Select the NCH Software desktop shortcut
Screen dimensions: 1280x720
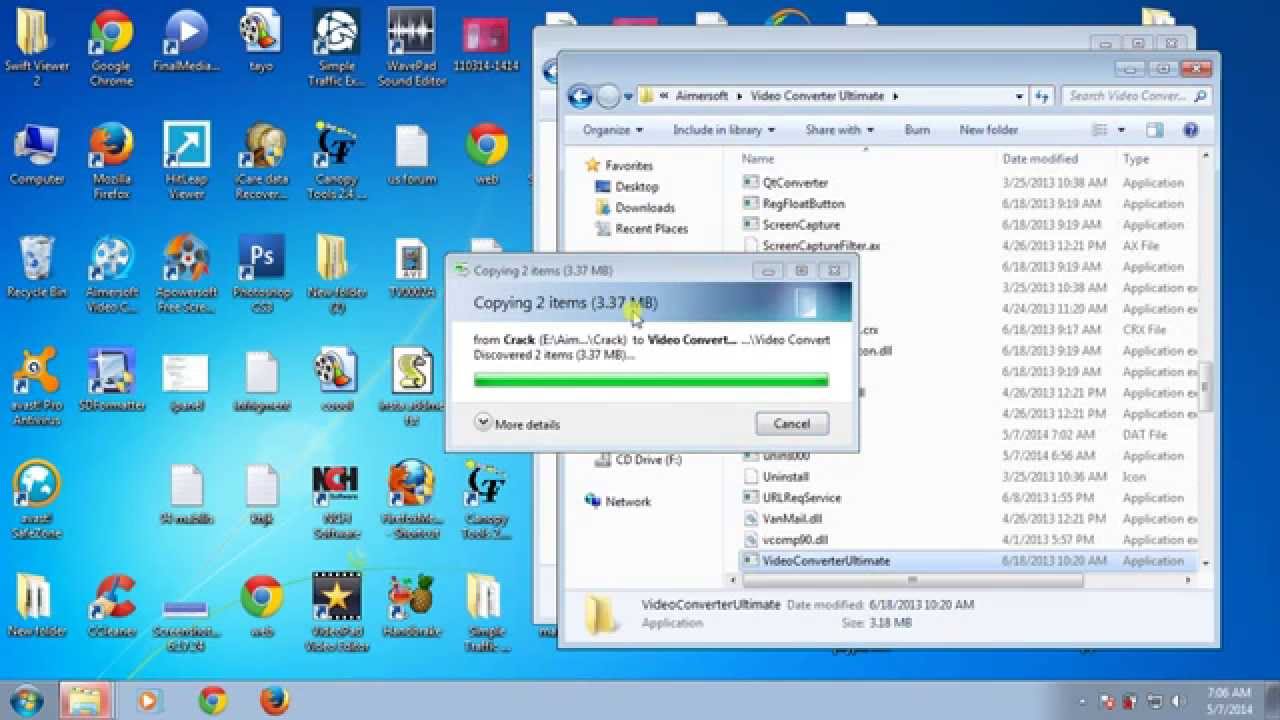point(336,501)
